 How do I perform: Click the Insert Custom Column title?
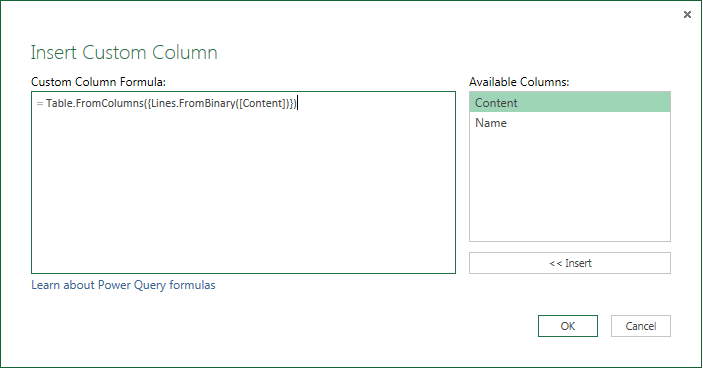(x=124, y=52)
